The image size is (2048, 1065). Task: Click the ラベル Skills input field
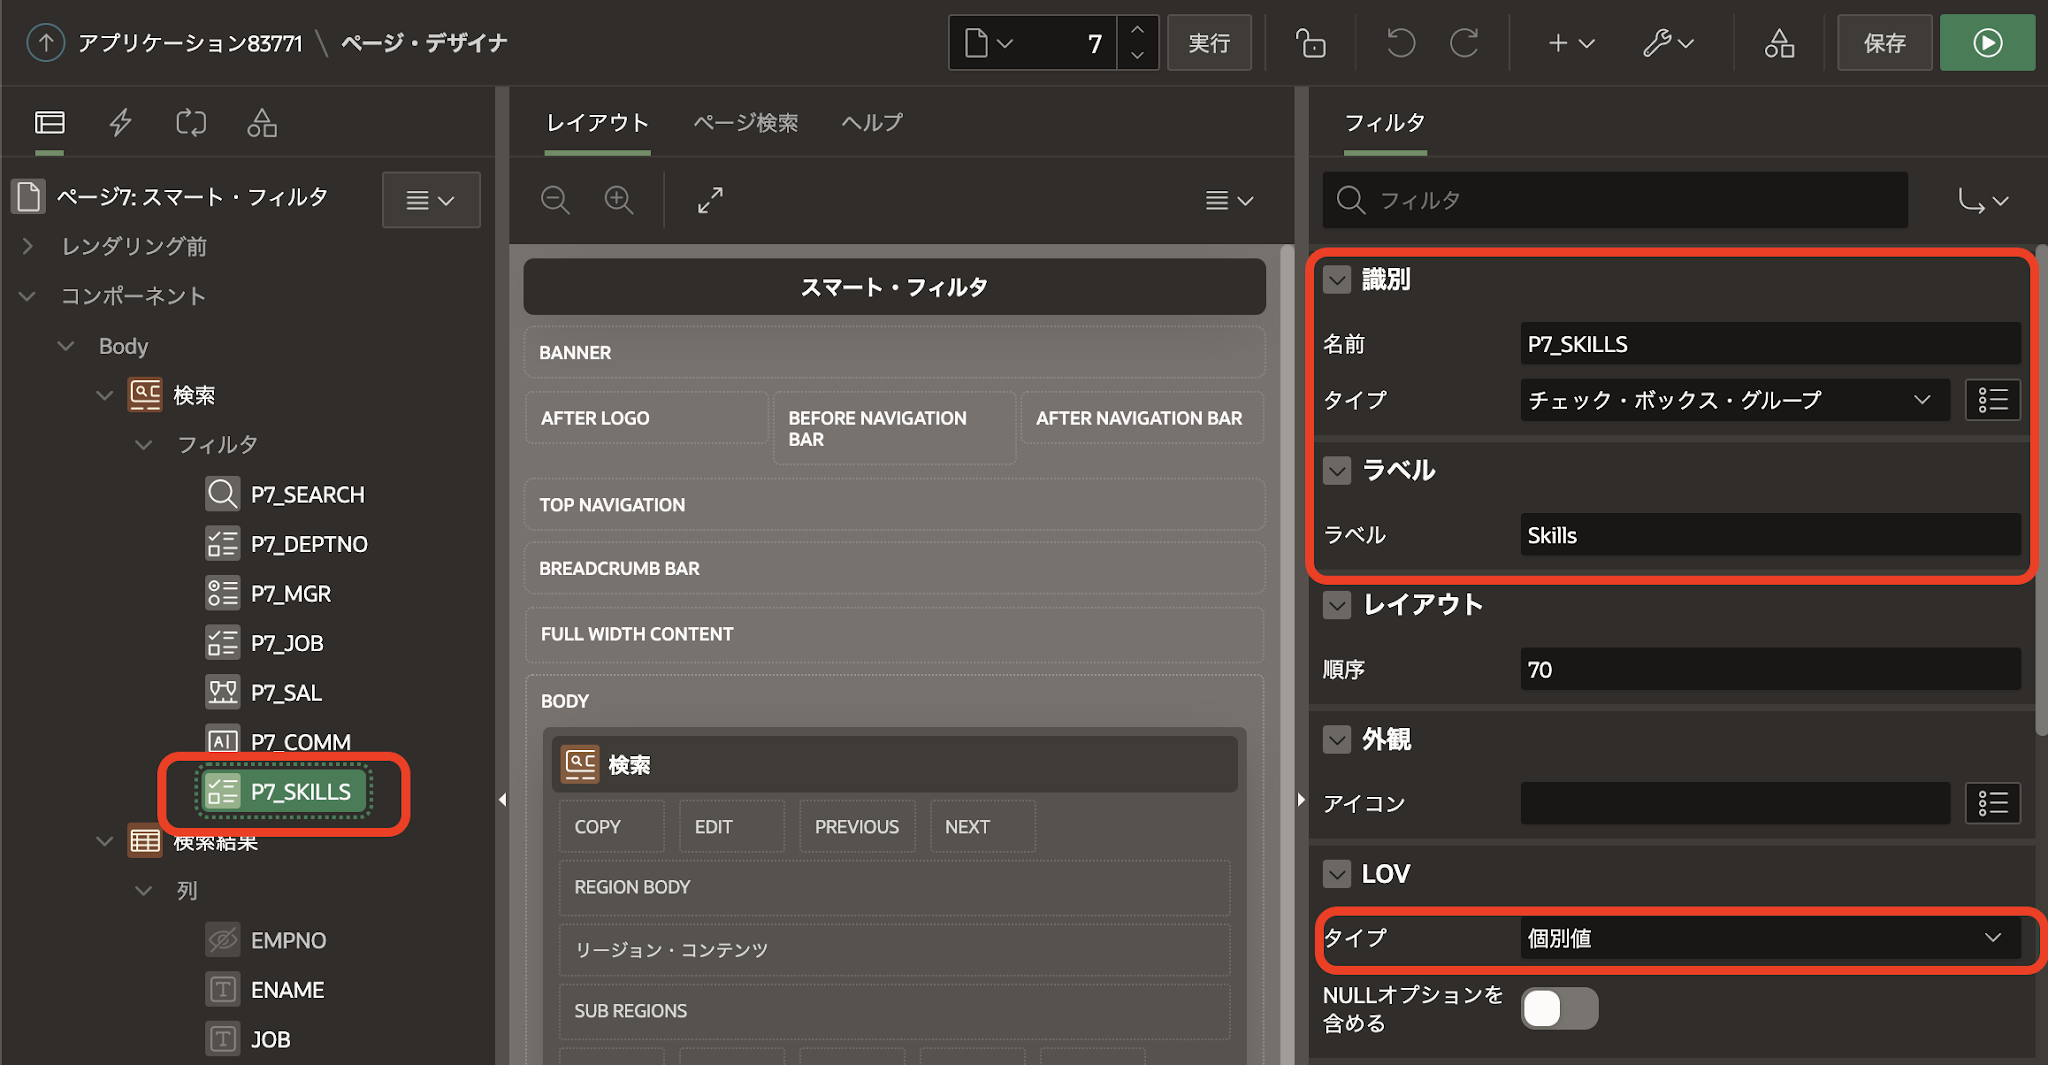(x=1770, y=535)
